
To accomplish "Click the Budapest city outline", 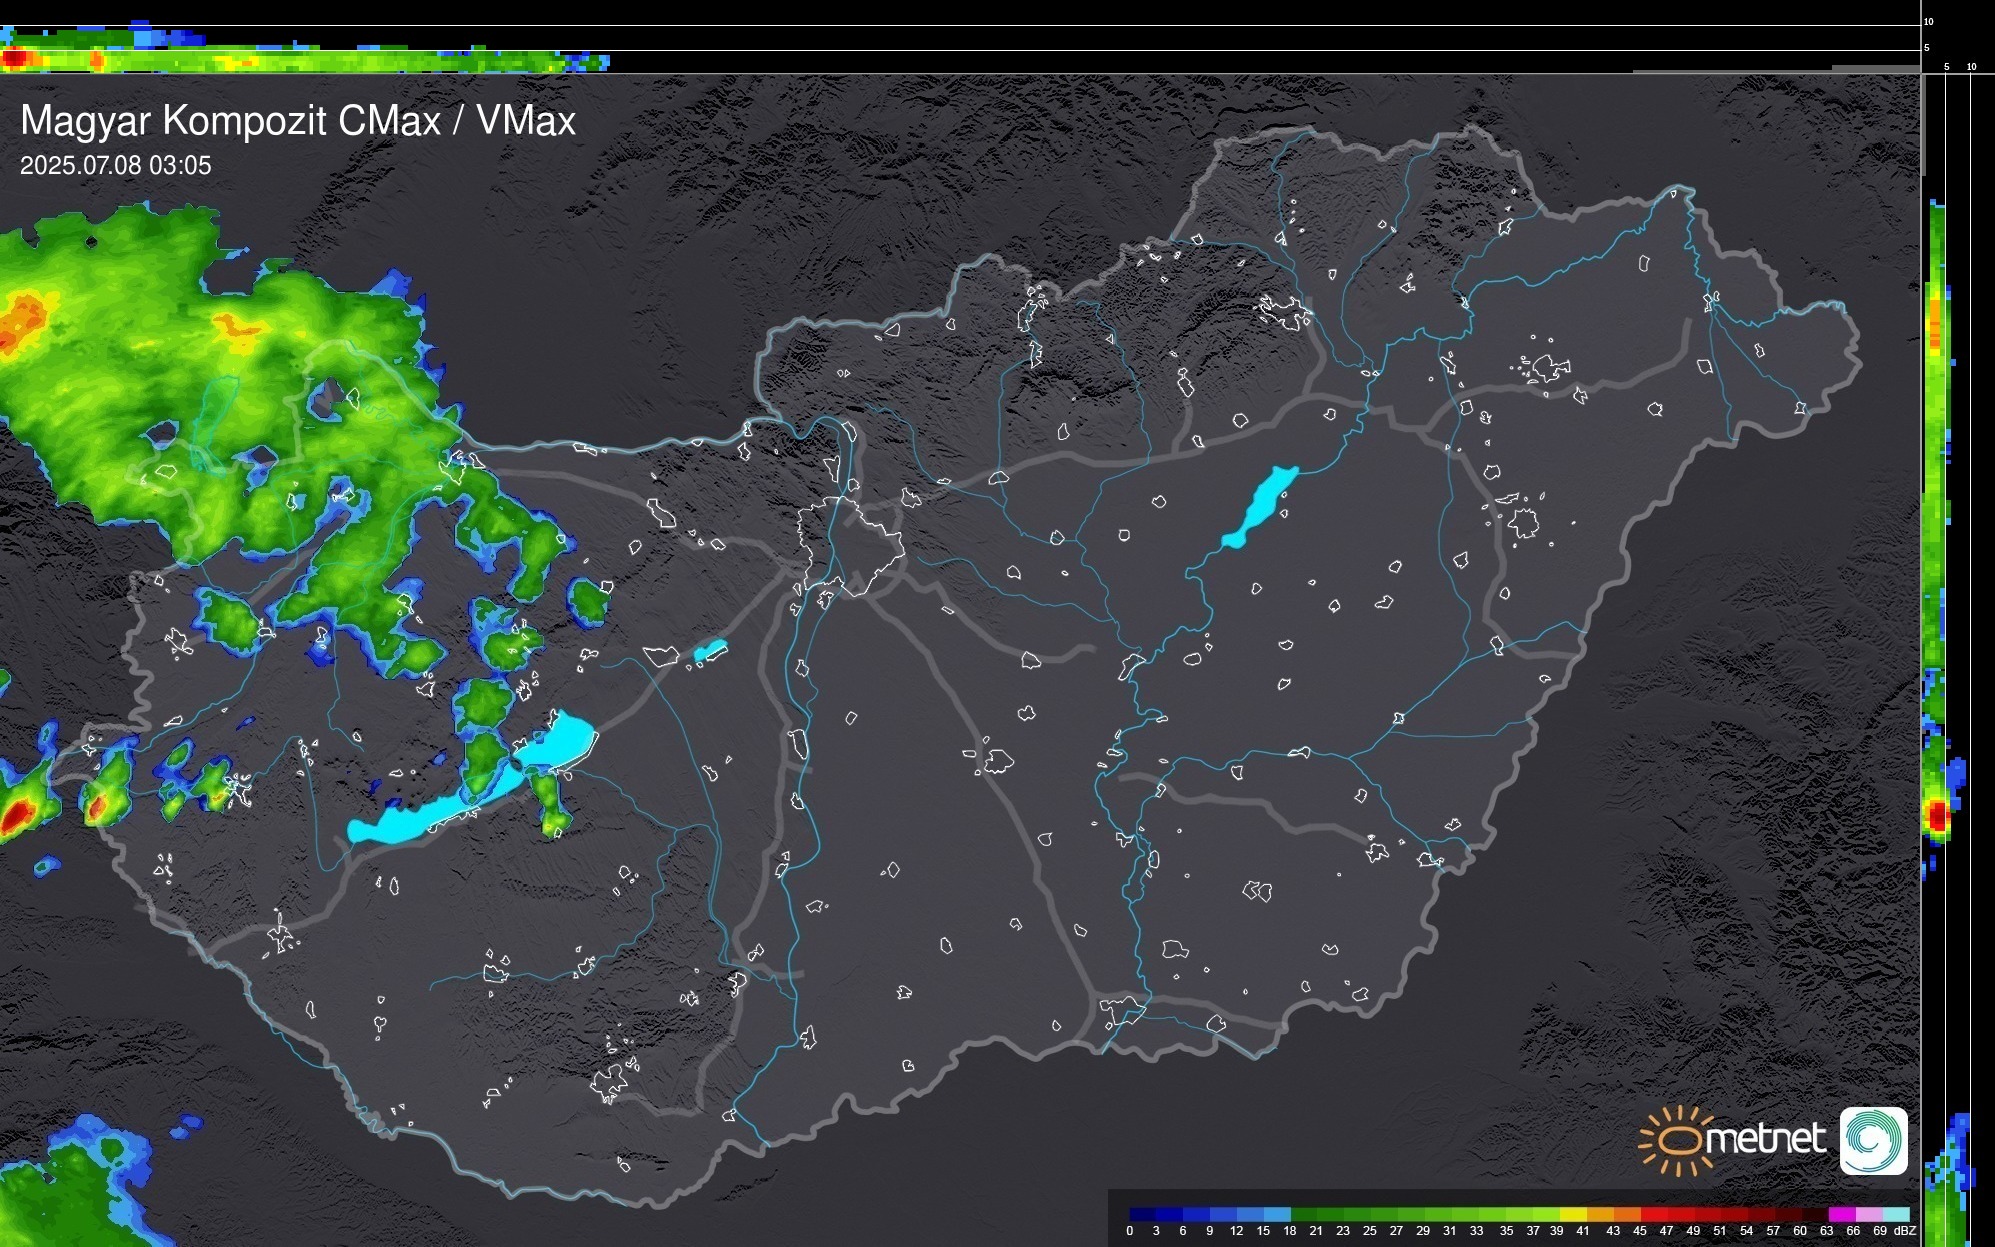I will point(850,545).
